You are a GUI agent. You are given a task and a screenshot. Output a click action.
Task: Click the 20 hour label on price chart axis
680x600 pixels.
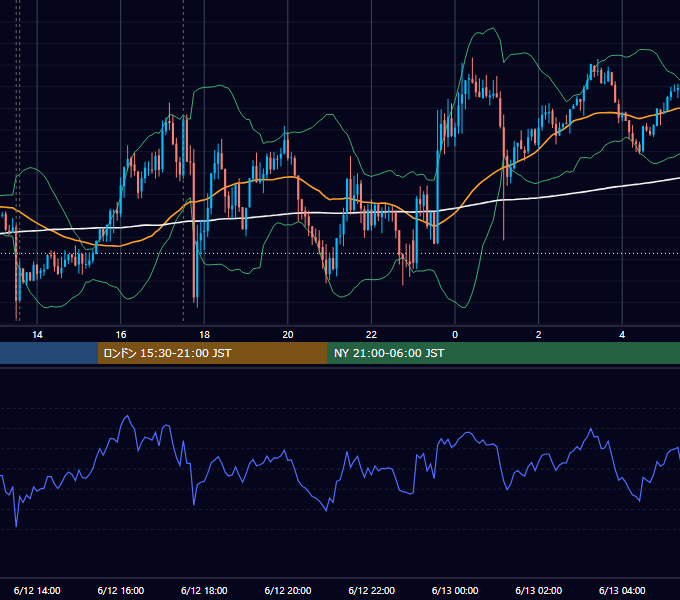[x=288, y=335]
